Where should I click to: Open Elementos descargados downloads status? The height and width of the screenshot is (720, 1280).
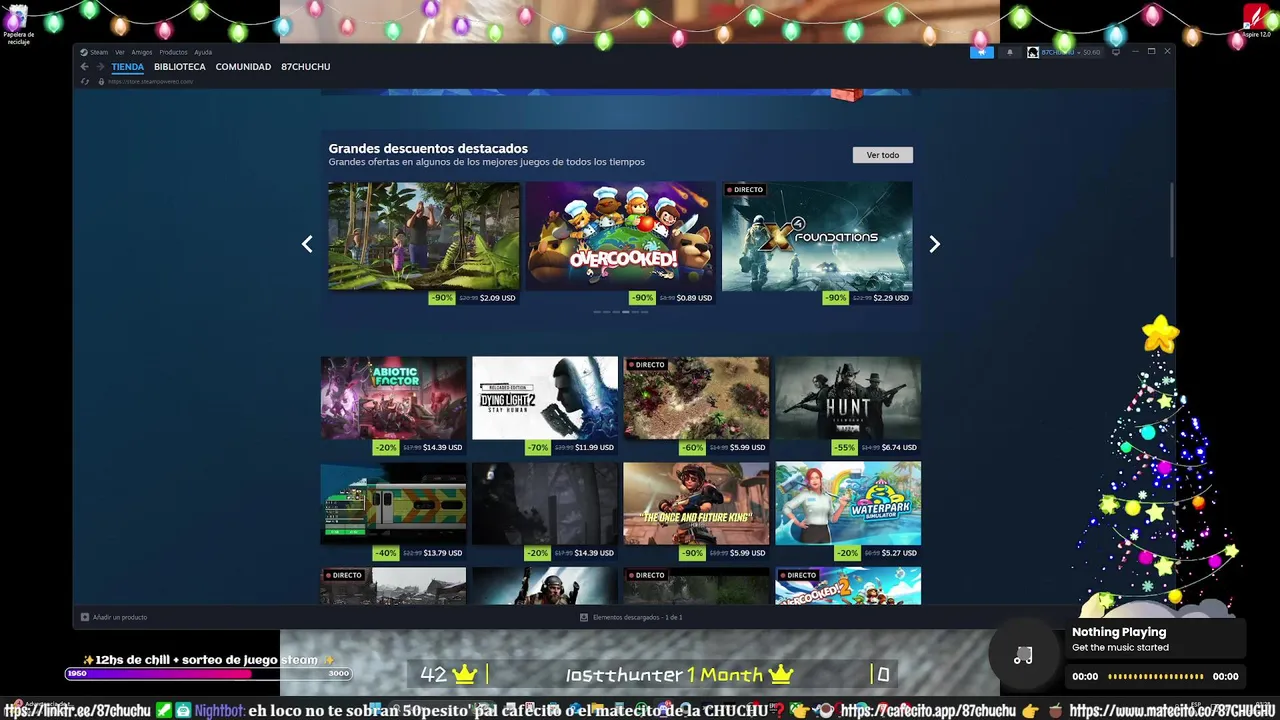coord(637,617)
